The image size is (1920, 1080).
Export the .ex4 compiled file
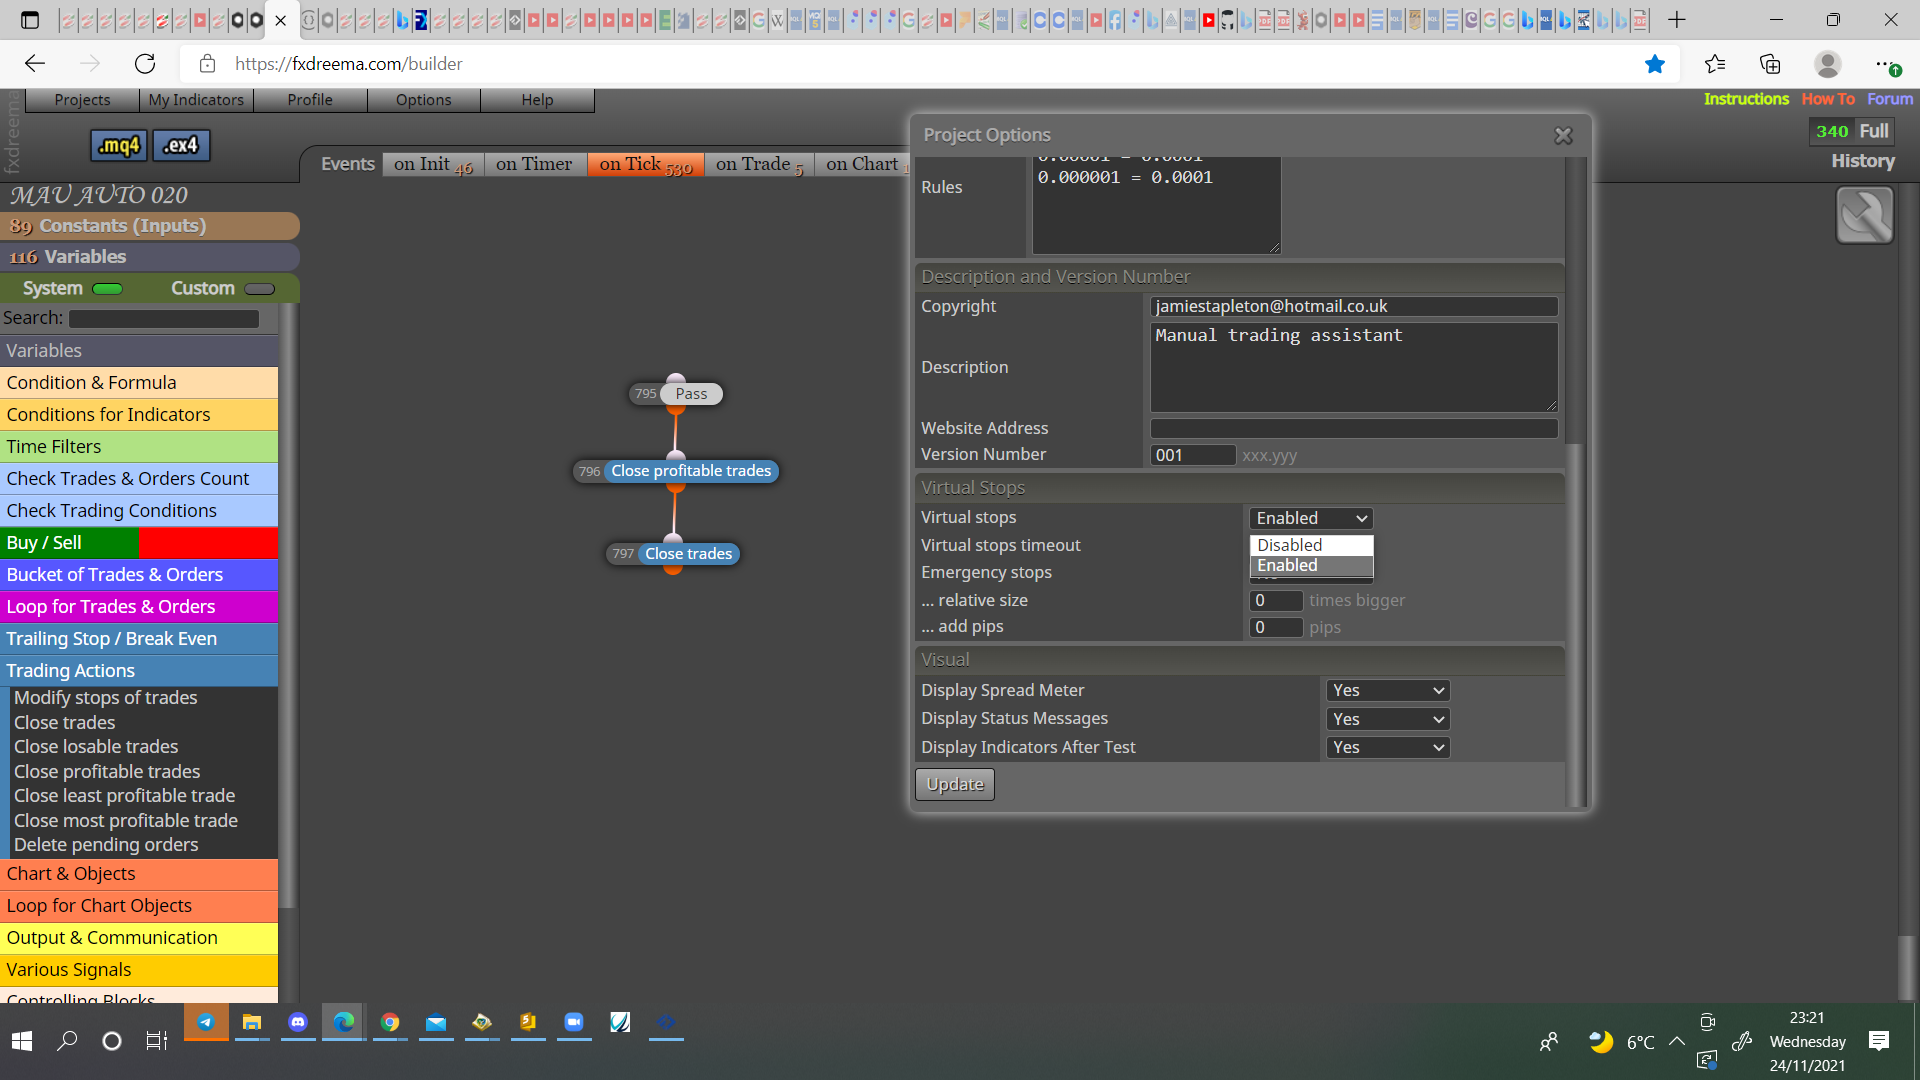pyautogui.click(x=181, y=146)
